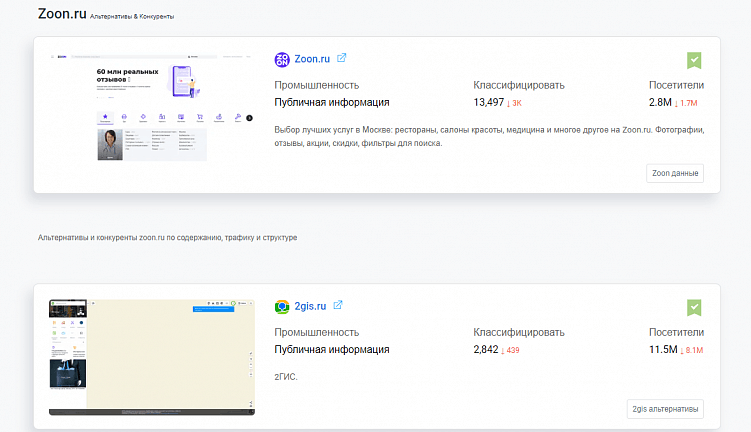This screenshot has width=751, height=432.
Task: Click the 2gis.ru logo icon
Action: pyautogui.click(x=282, y=307)
